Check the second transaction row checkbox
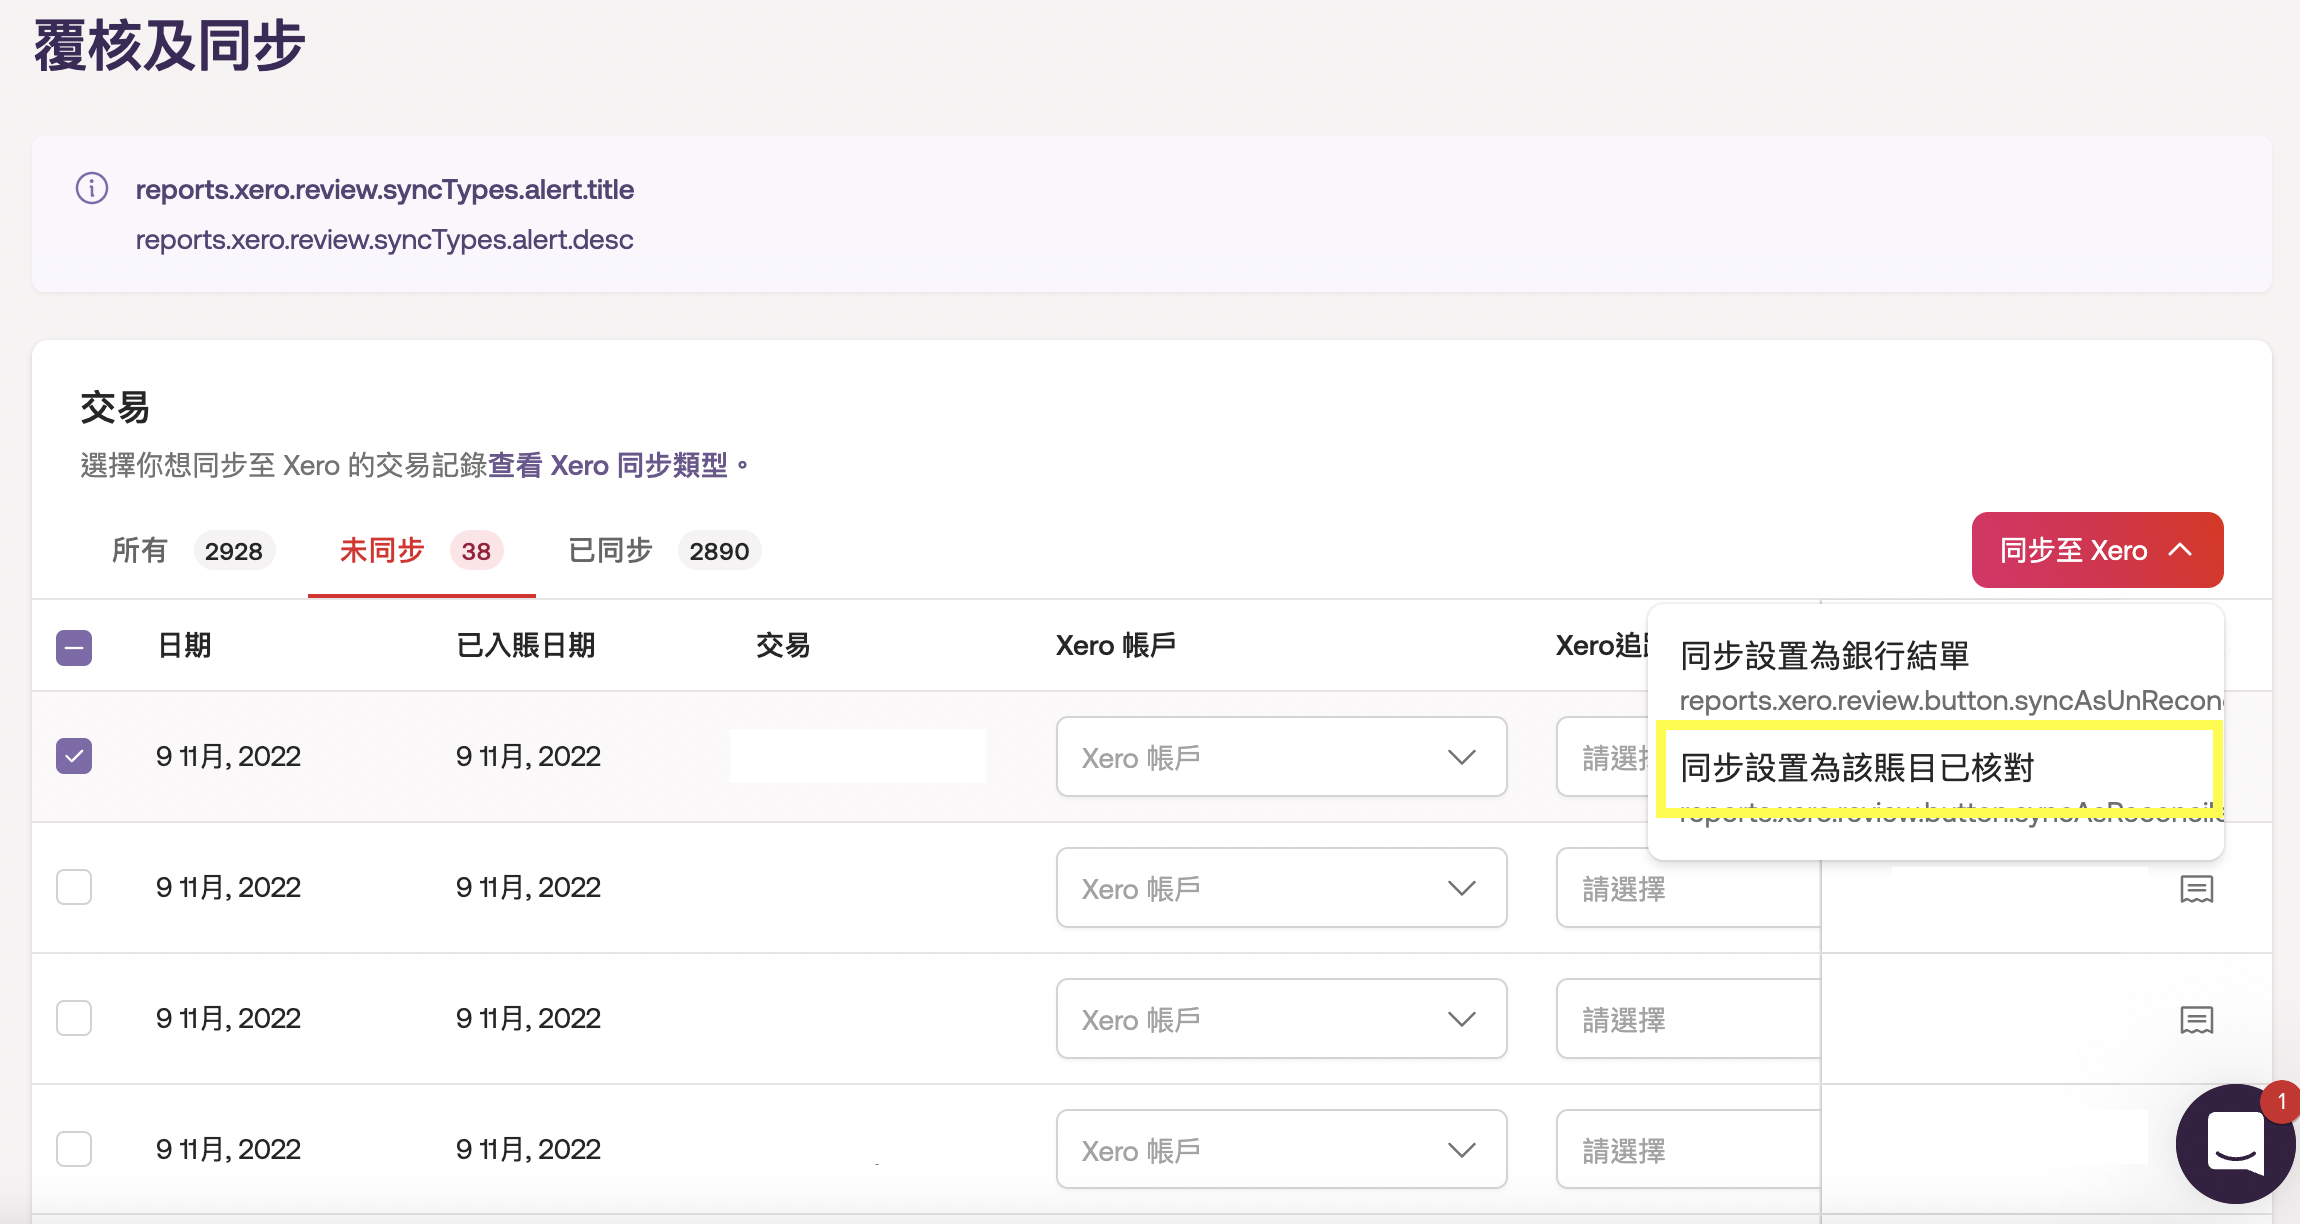Screen dimensions: 2300x1224 [74, 887]
